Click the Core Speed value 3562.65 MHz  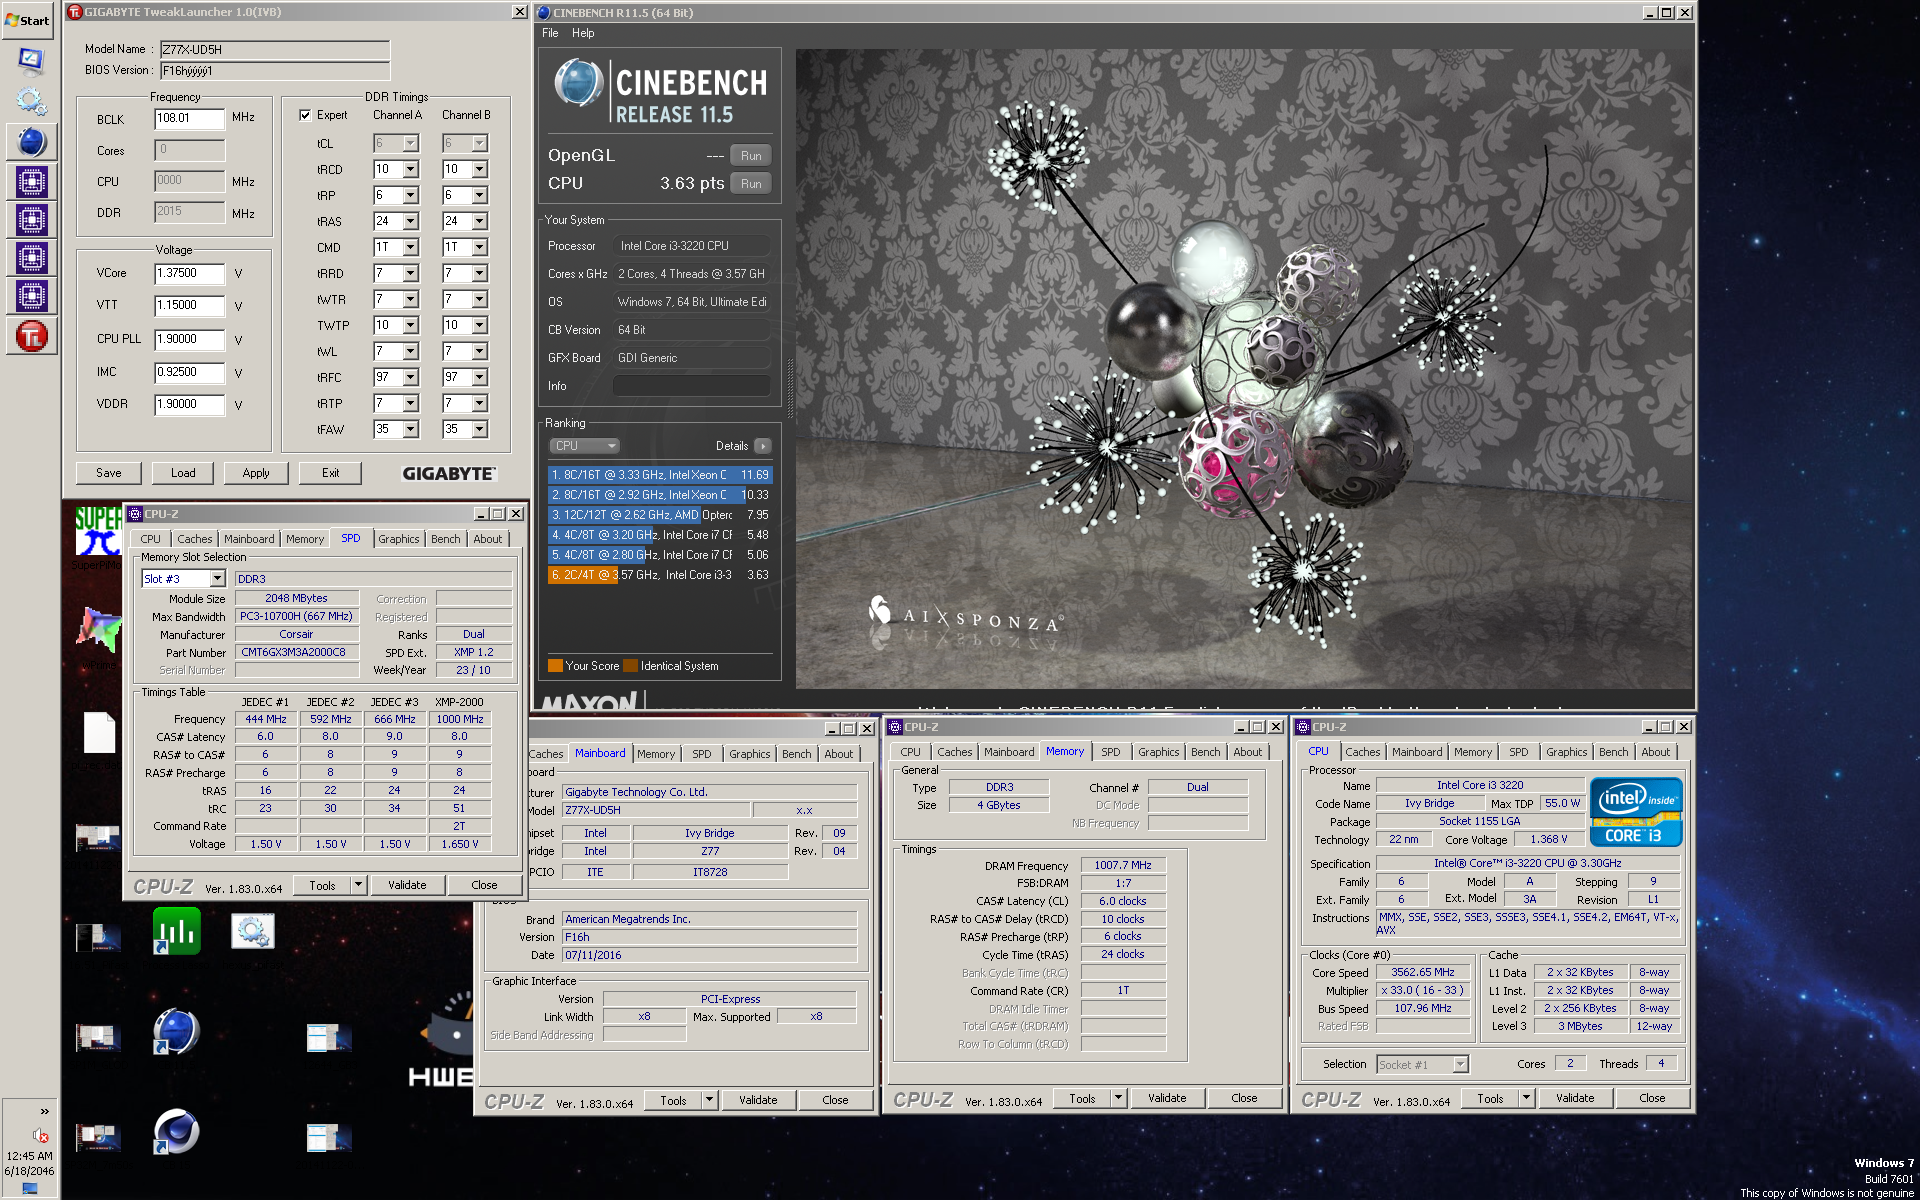coord(1423,972)
